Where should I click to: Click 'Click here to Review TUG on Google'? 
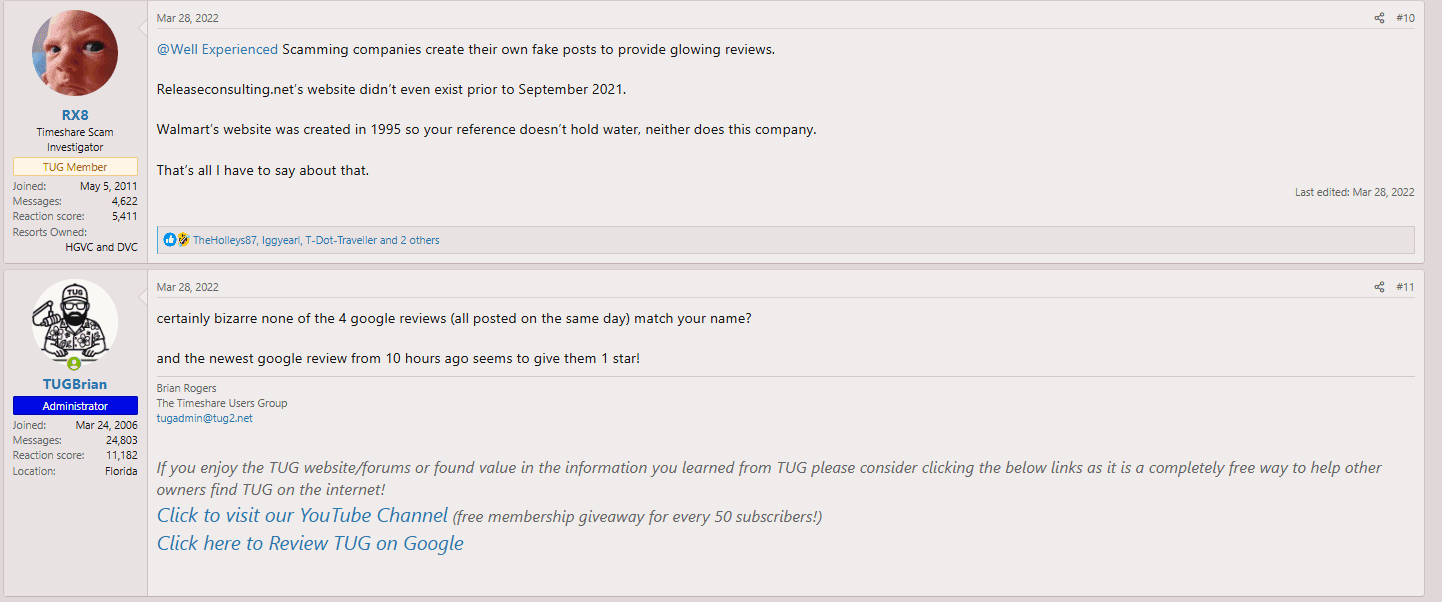(x=310, y=543)
